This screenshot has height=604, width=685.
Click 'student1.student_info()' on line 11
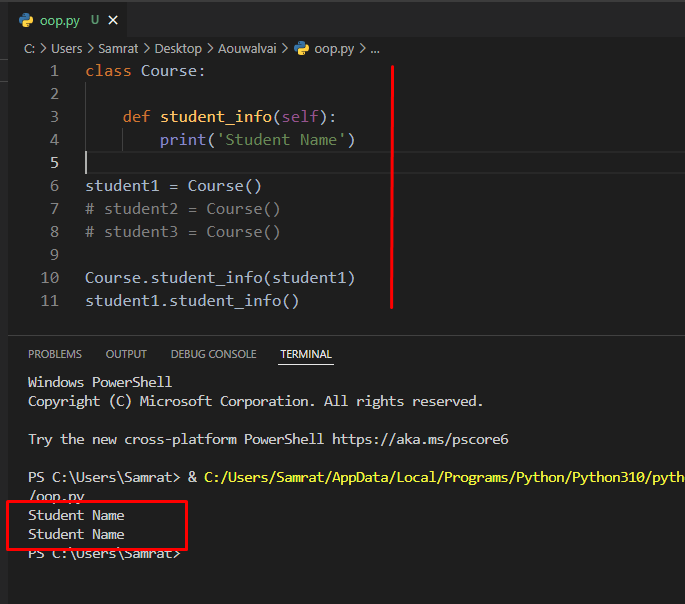point(192,301)
